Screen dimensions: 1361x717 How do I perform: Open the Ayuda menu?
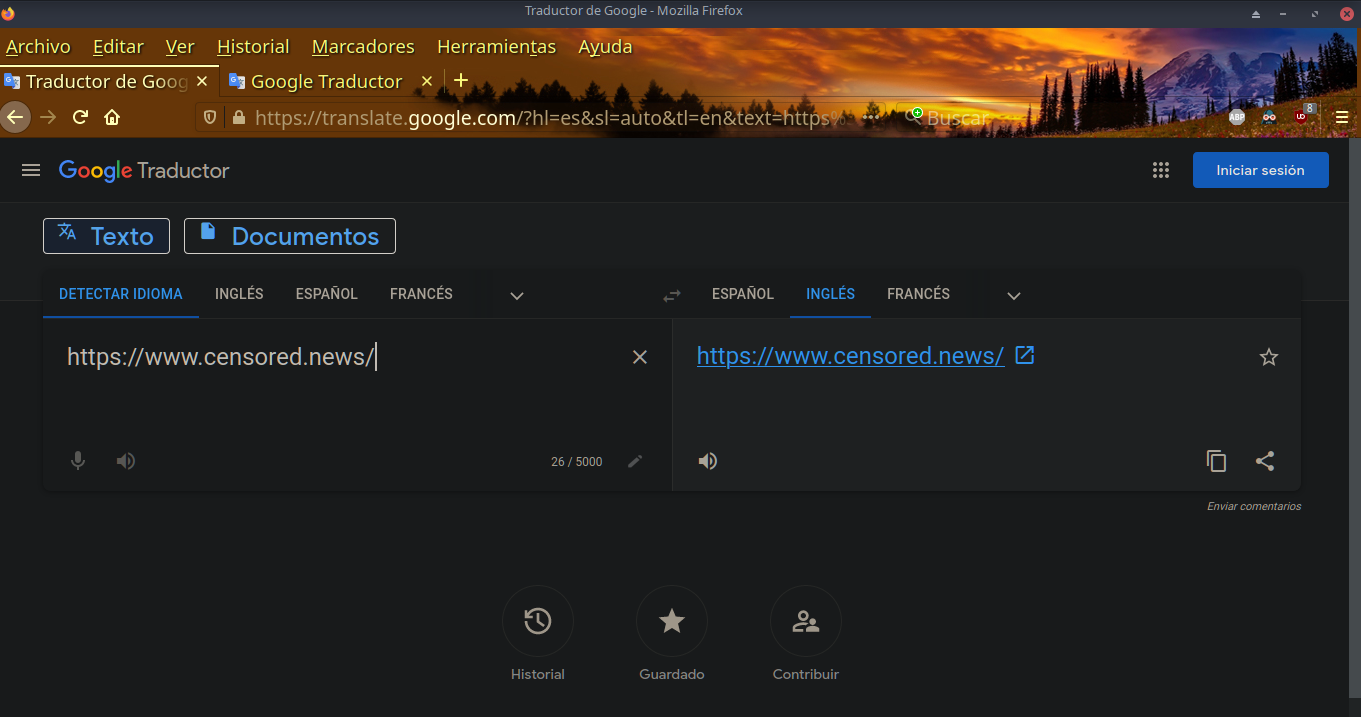605,46
